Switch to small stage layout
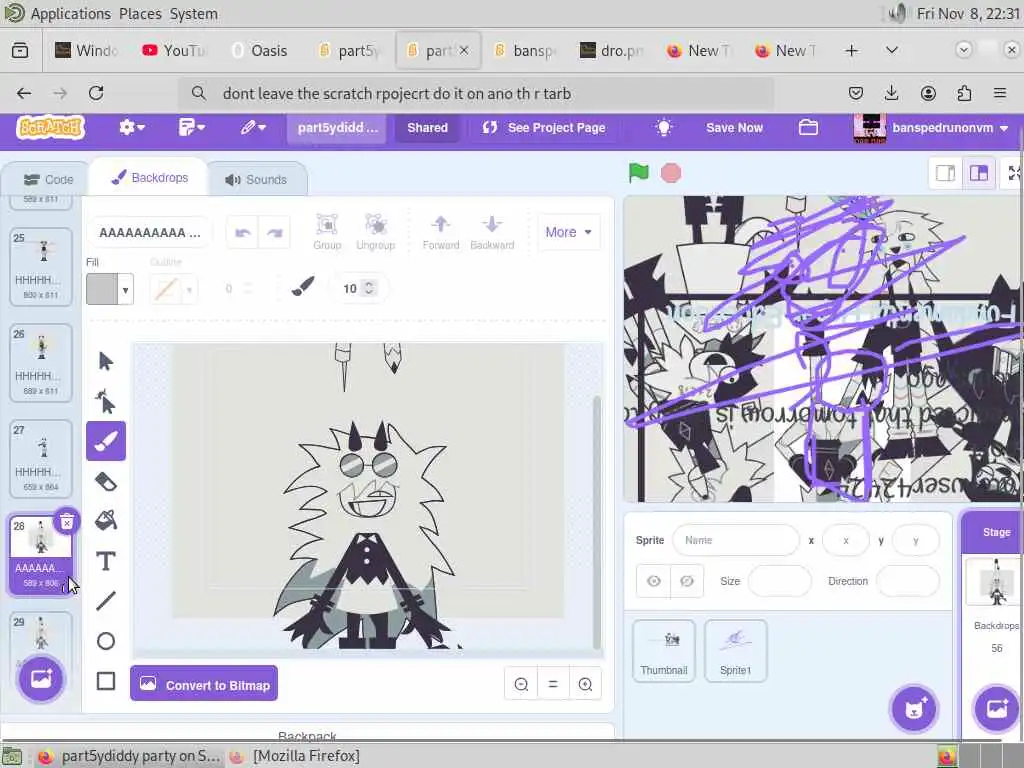This screenshot has height=768, width=1024. click(946, 173)
